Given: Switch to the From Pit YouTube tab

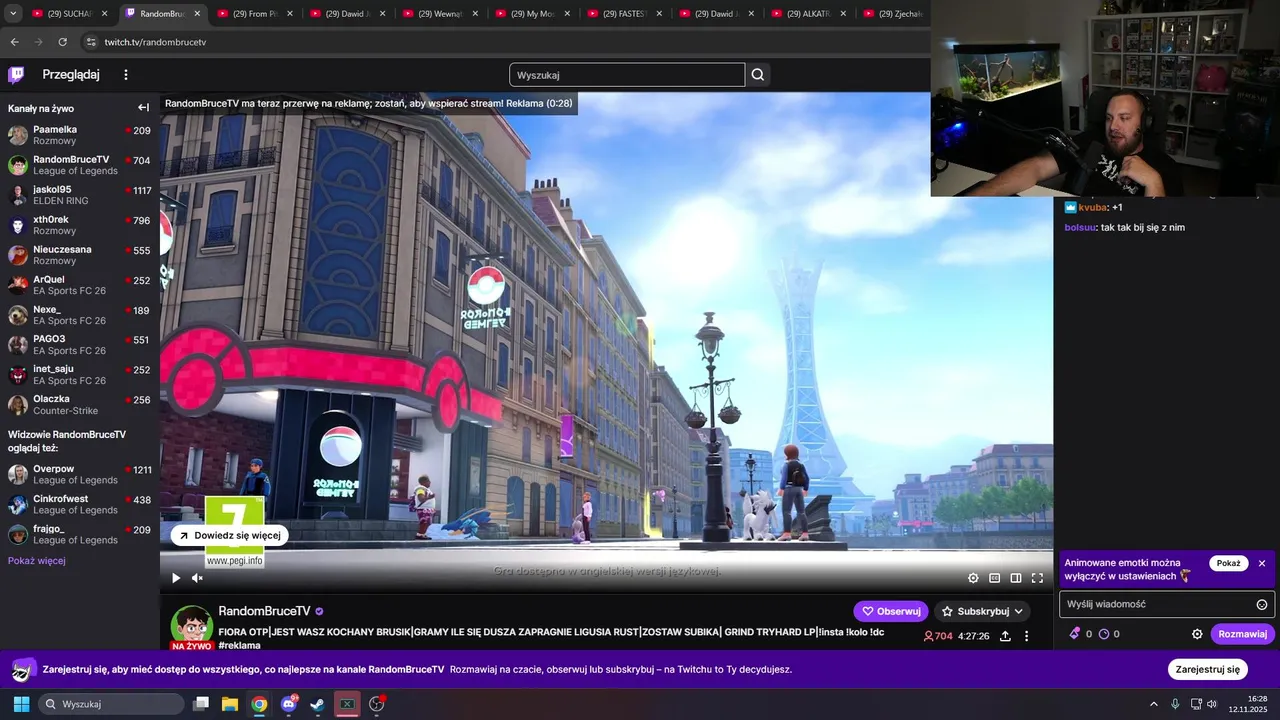Looking at the screenshot, I should (x=255, y=14).
